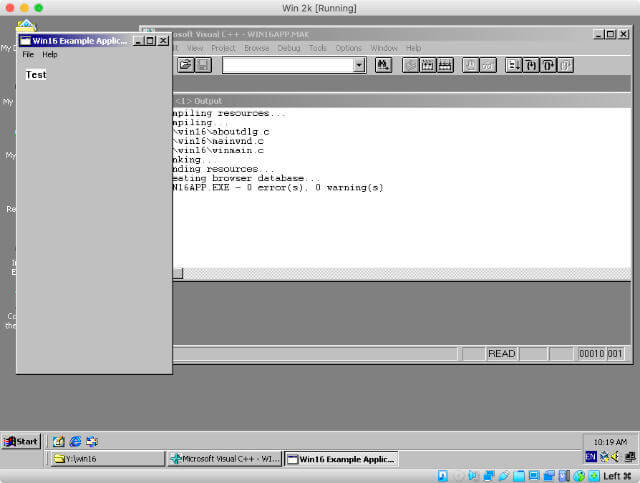Open the Tools menu in Visual C++
Image resolution: width=640 pixels, height=483 pixels.
tap(318, 48)
